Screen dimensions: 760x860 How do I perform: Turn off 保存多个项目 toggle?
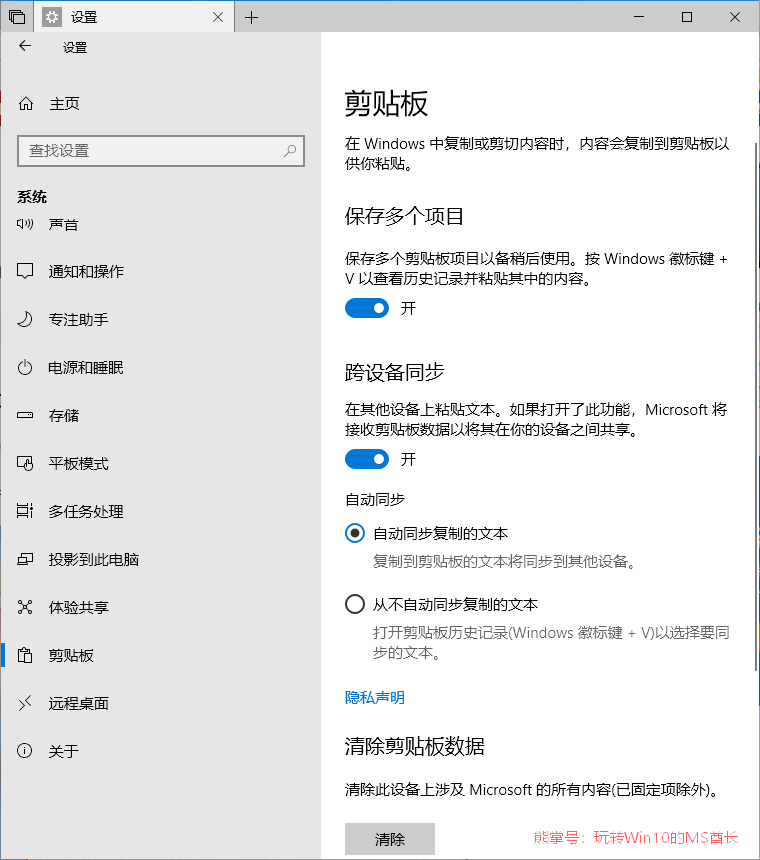pos(367,308)
